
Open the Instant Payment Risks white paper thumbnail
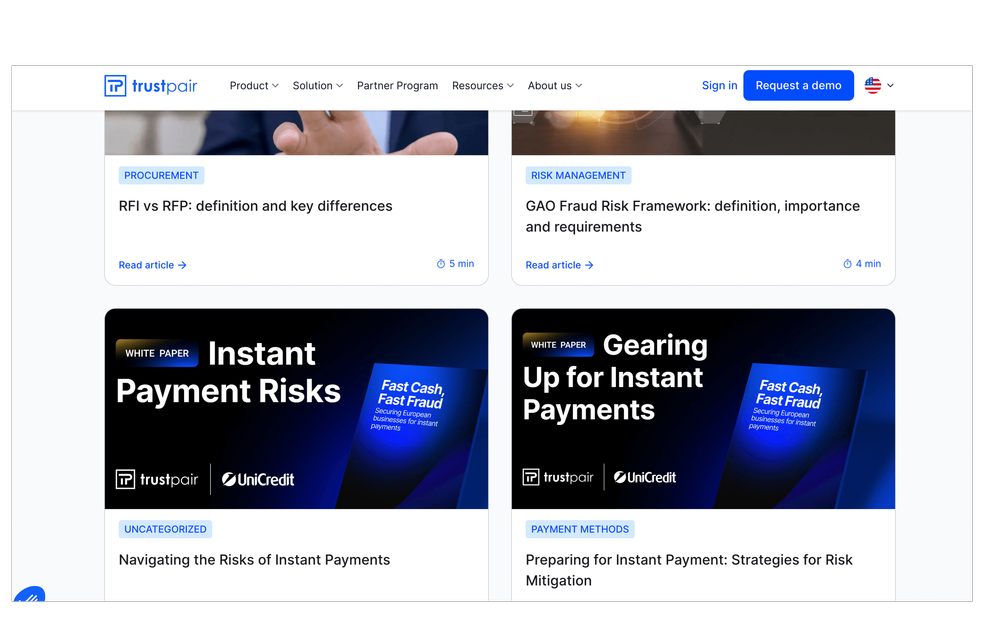click(x=297, y=409)
